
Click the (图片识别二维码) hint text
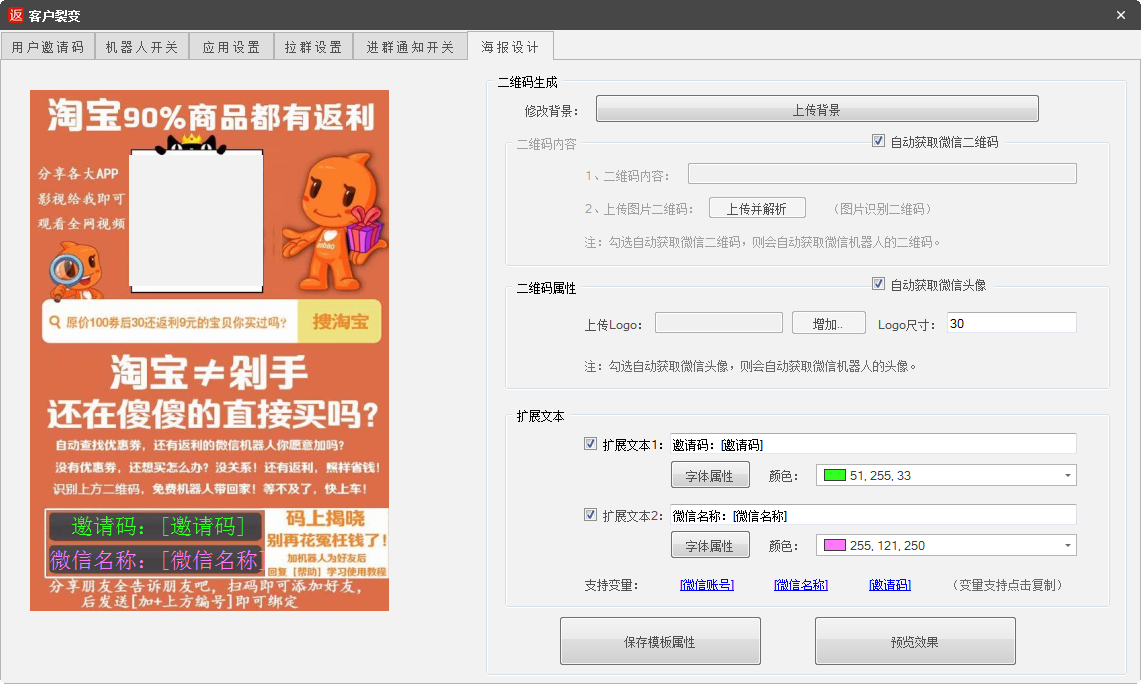882,209
